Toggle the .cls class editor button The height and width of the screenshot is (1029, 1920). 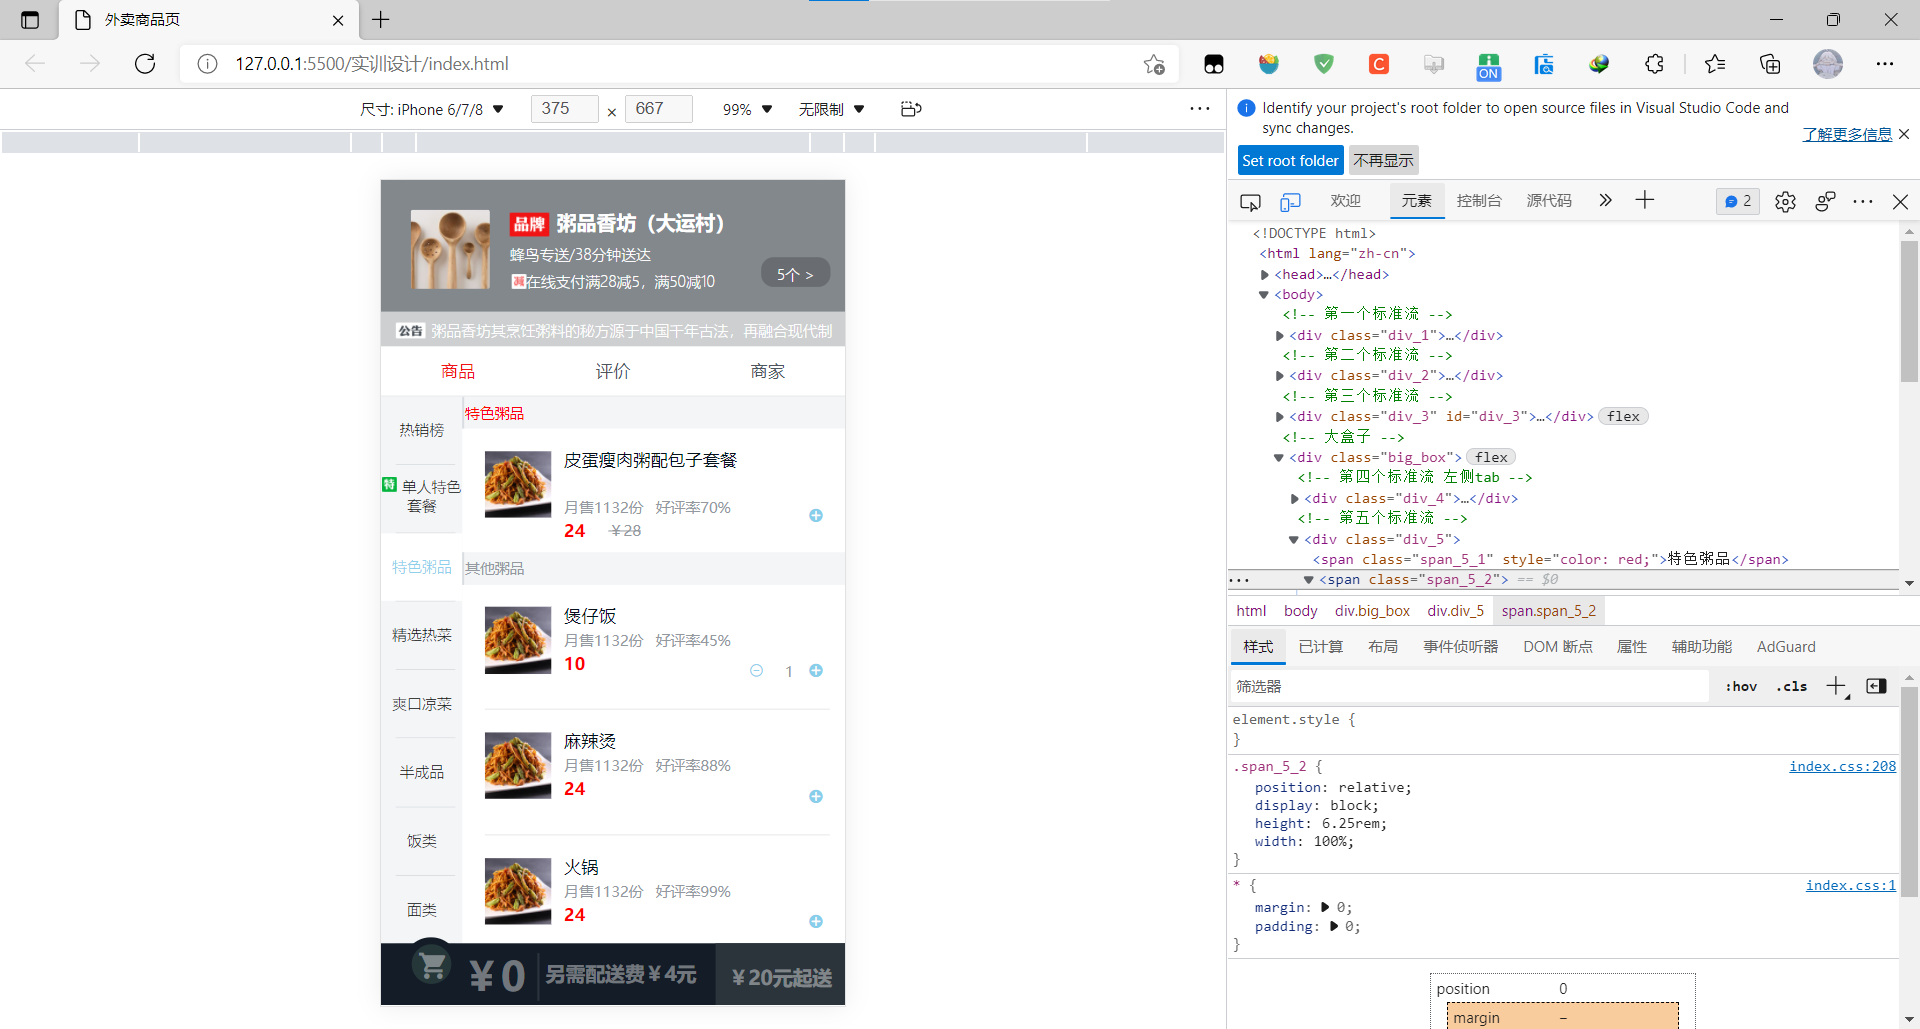1792,686
